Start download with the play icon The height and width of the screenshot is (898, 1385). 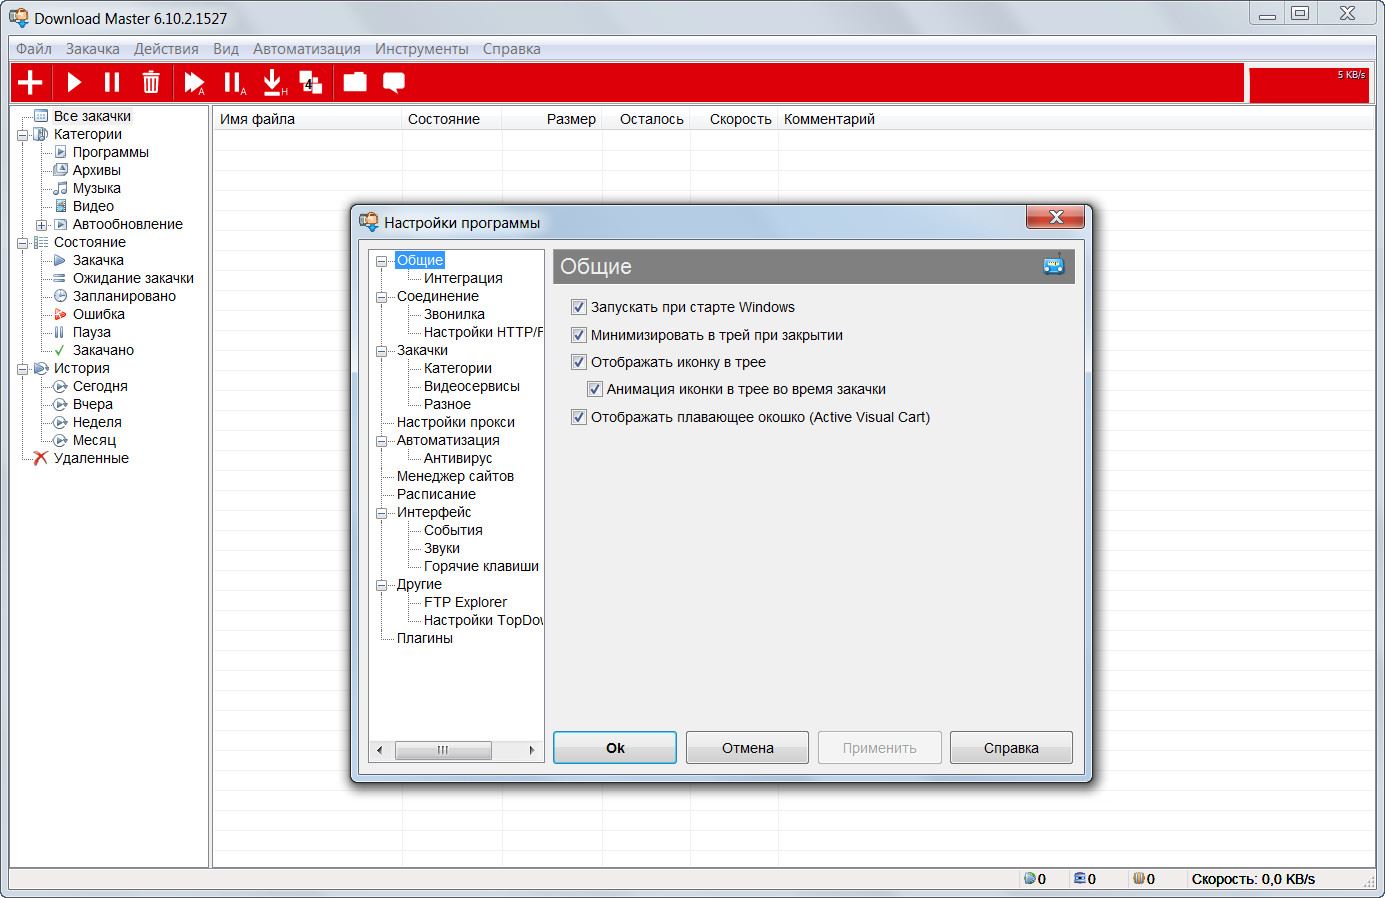click(74, 82)
